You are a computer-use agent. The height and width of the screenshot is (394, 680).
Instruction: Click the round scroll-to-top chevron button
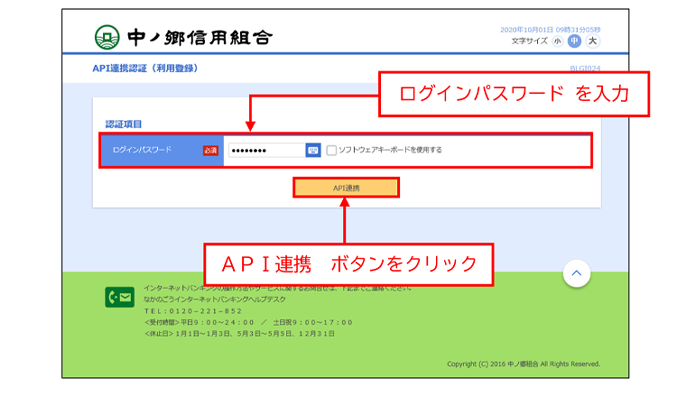pos(576,273)
